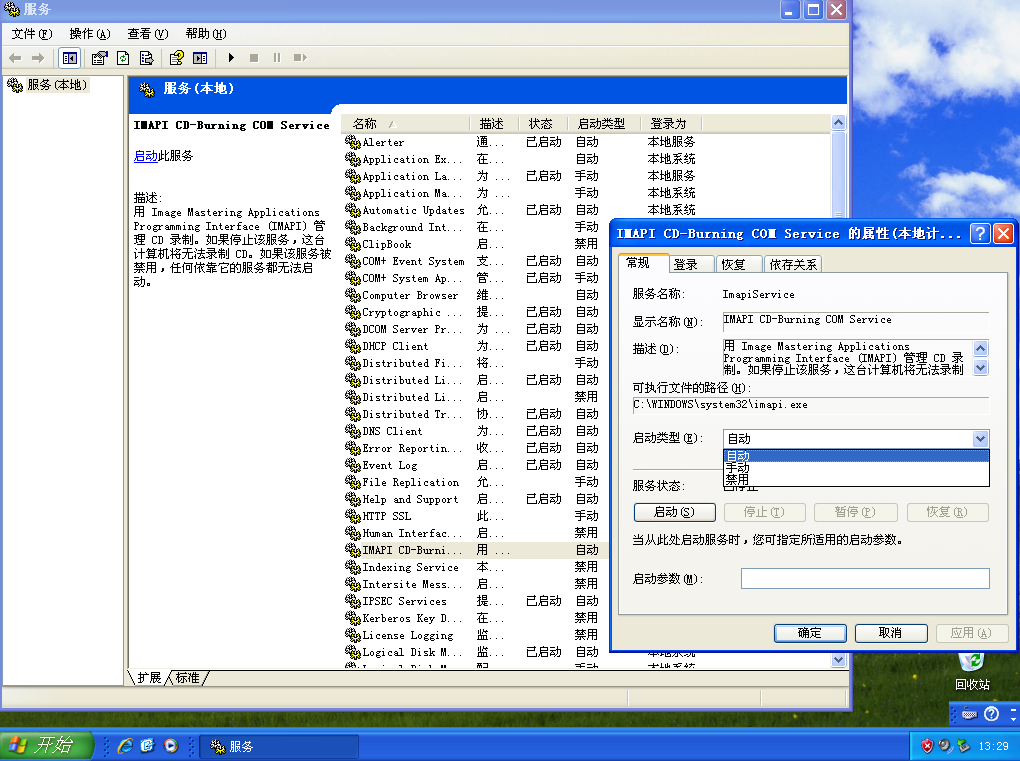
Task: Select the Cryptographic service row
Action: (475, 312)
